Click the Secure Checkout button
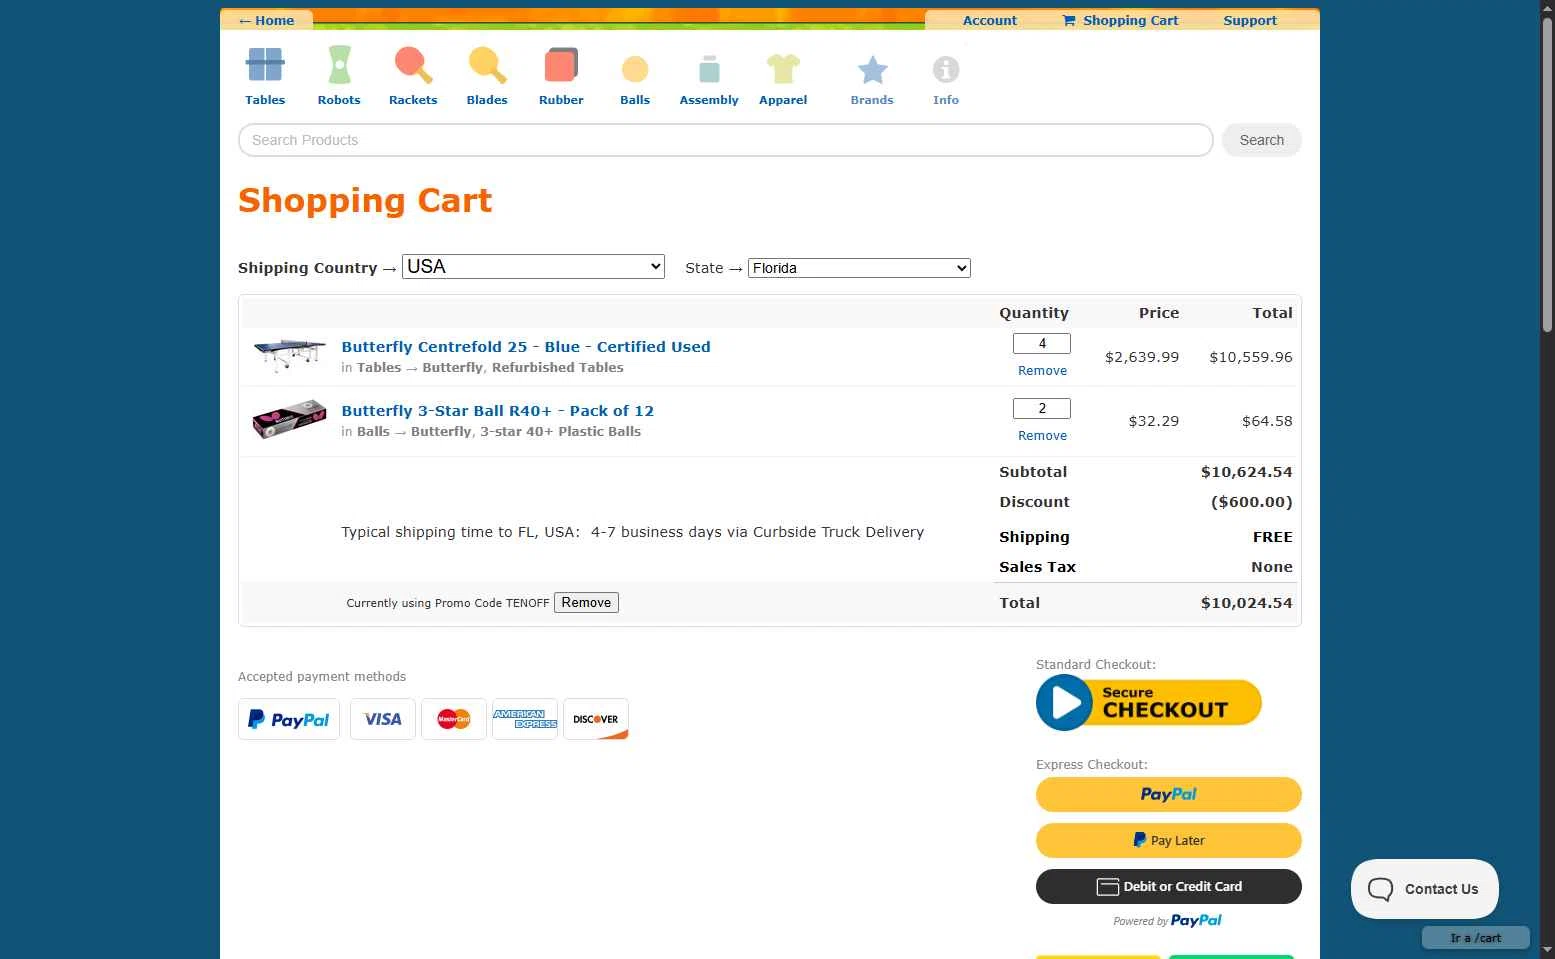1555x959 pixels. pos(1149,702)
